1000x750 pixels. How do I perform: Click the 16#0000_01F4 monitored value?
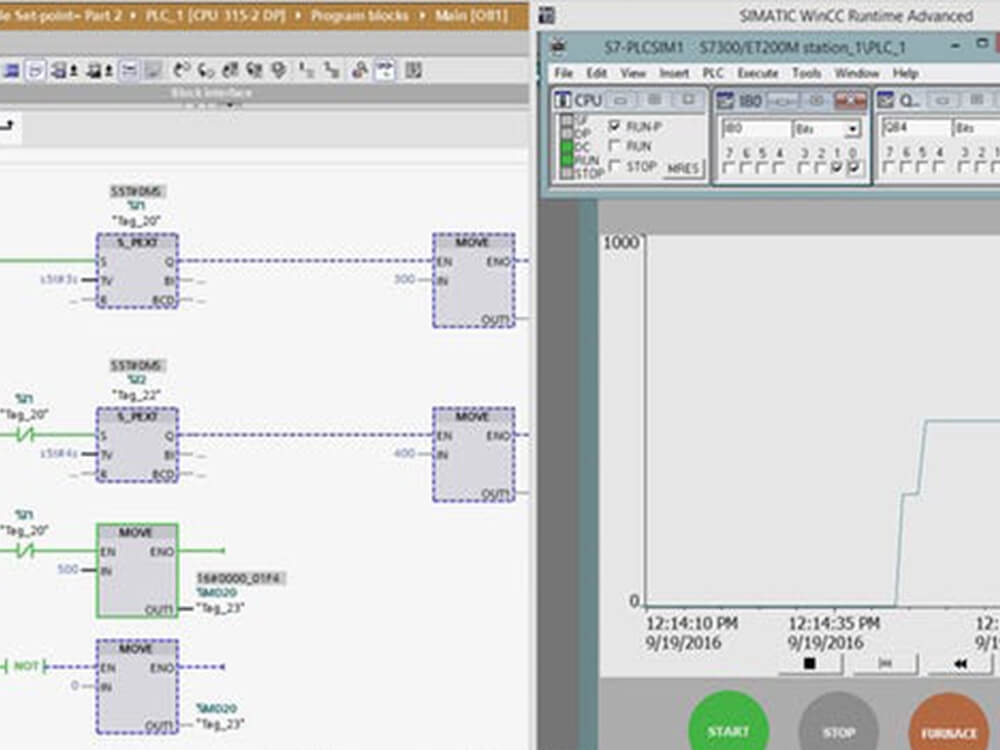(239, 578)
